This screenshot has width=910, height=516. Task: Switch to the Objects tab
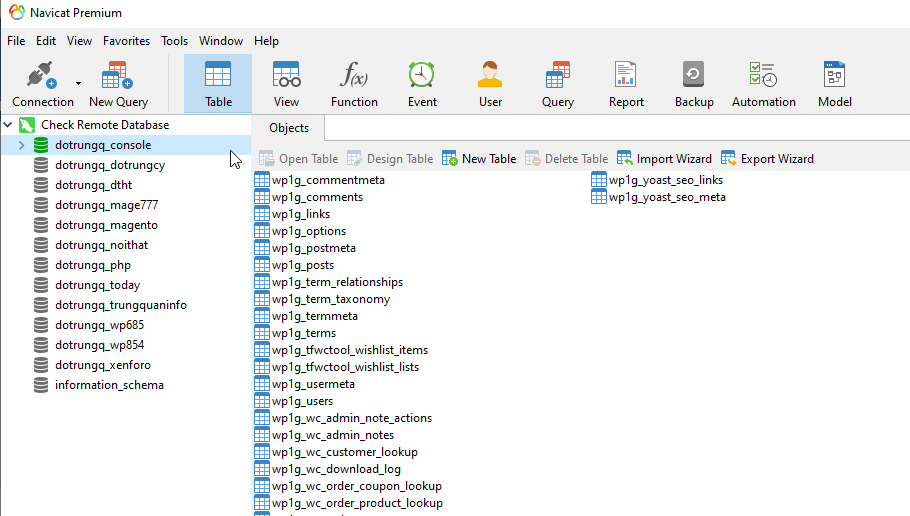tap(289, 128)
